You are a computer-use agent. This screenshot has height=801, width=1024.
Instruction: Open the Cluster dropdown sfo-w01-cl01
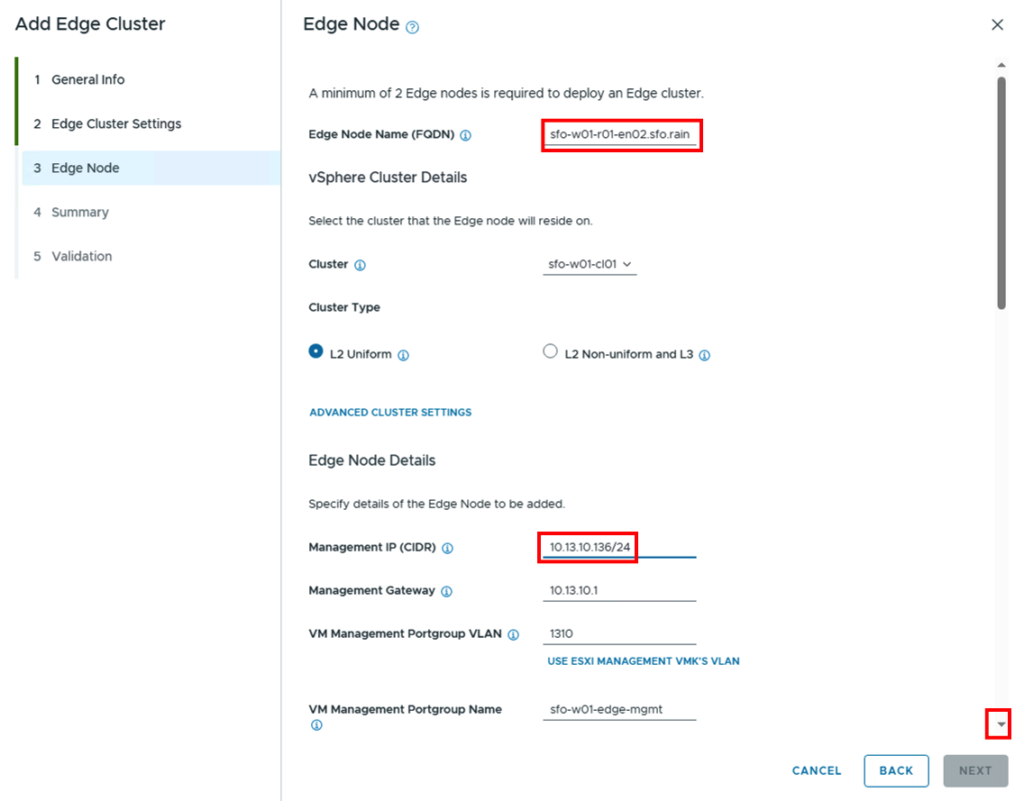[x=590, y=264]
